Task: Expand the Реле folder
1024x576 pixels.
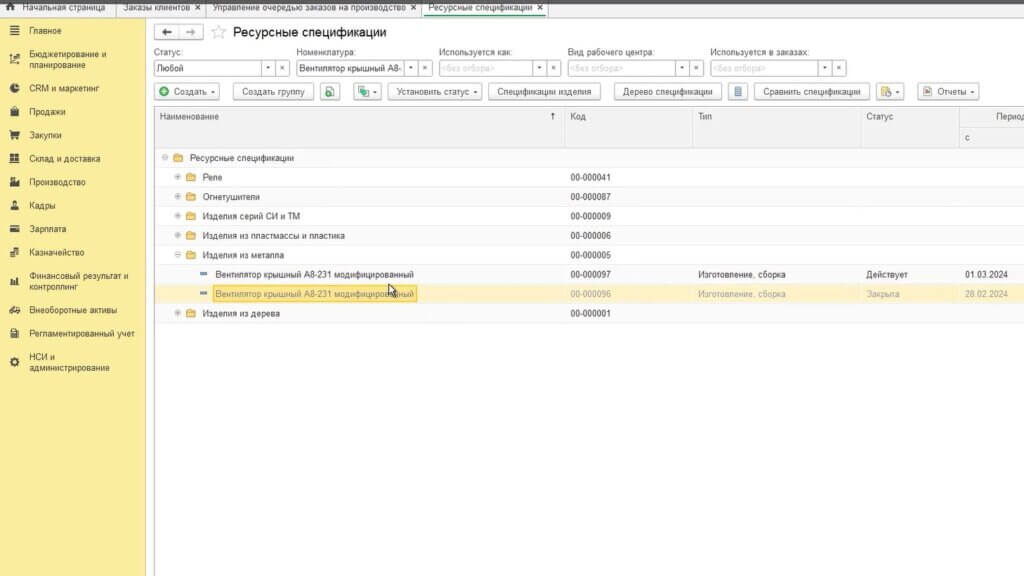Action: 178,177
